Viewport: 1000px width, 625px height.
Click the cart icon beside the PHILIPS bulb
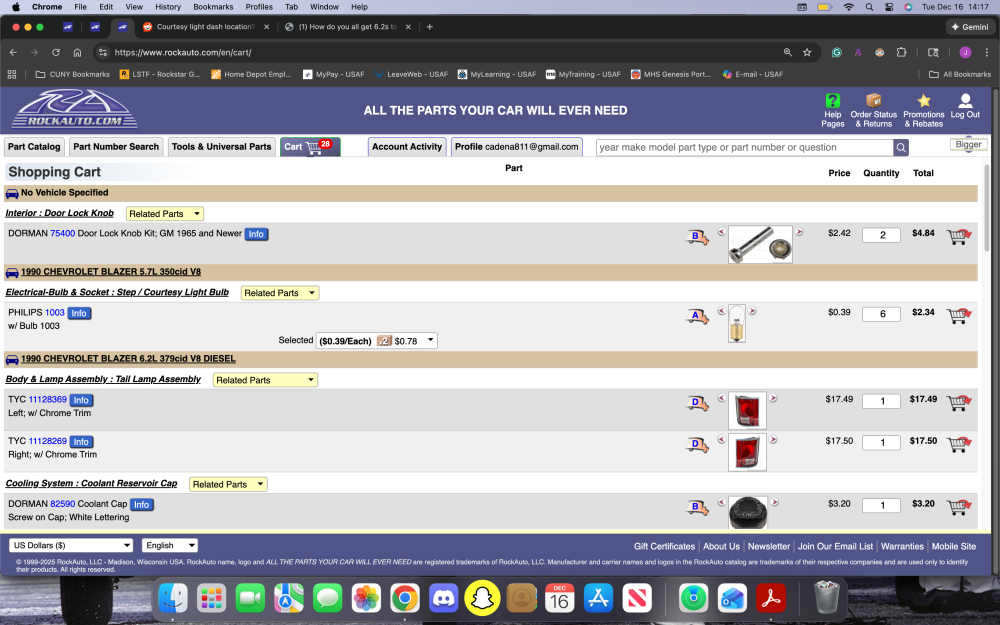click(958, 313)
